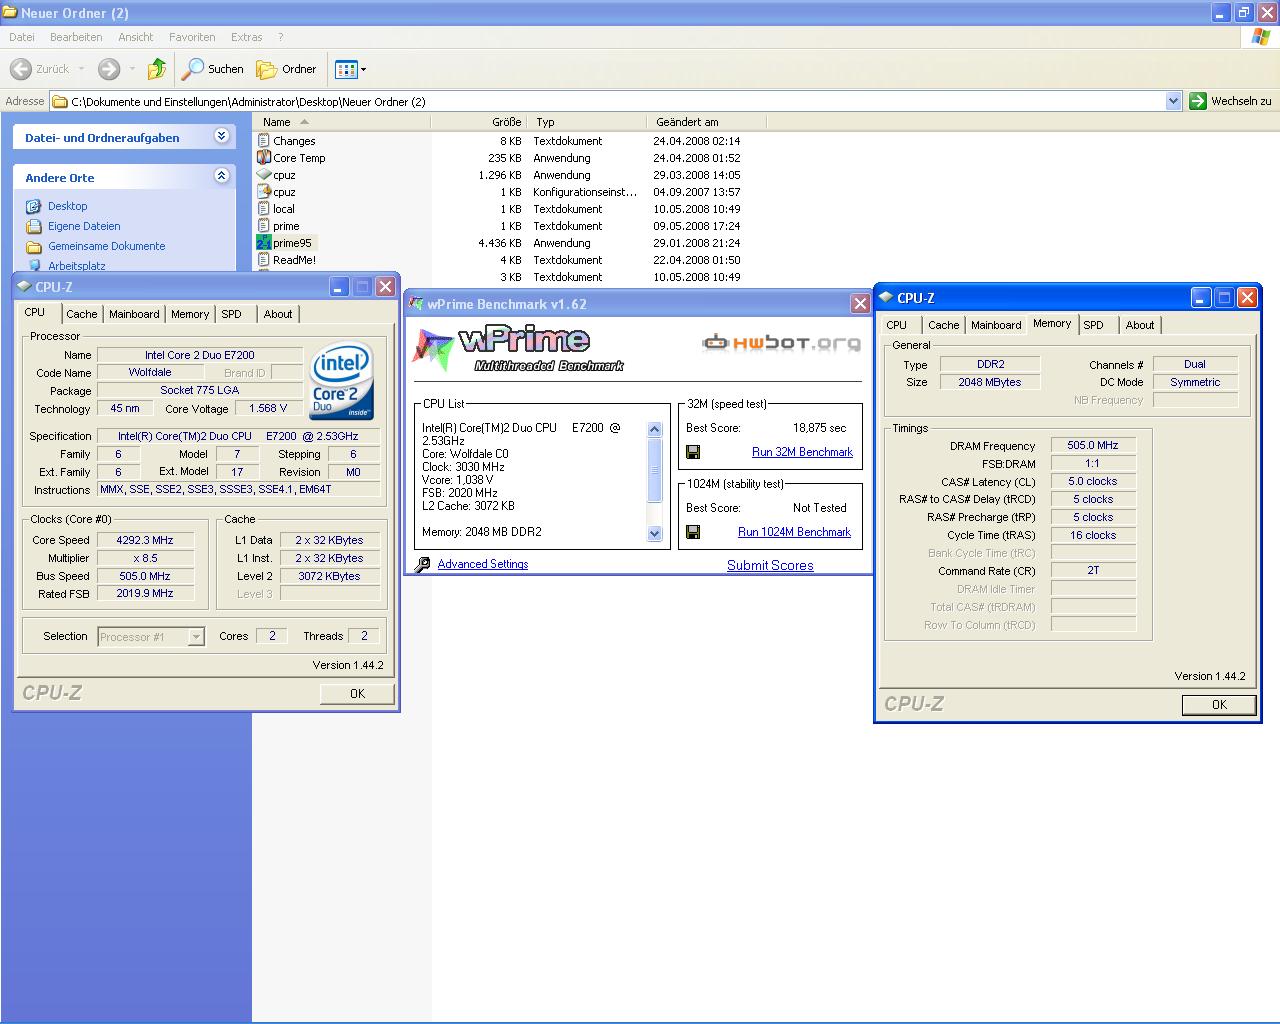Click the Advanced Settings wrench icon
The height and width of the screenshot is (1024, 1280).
[422, 565]
